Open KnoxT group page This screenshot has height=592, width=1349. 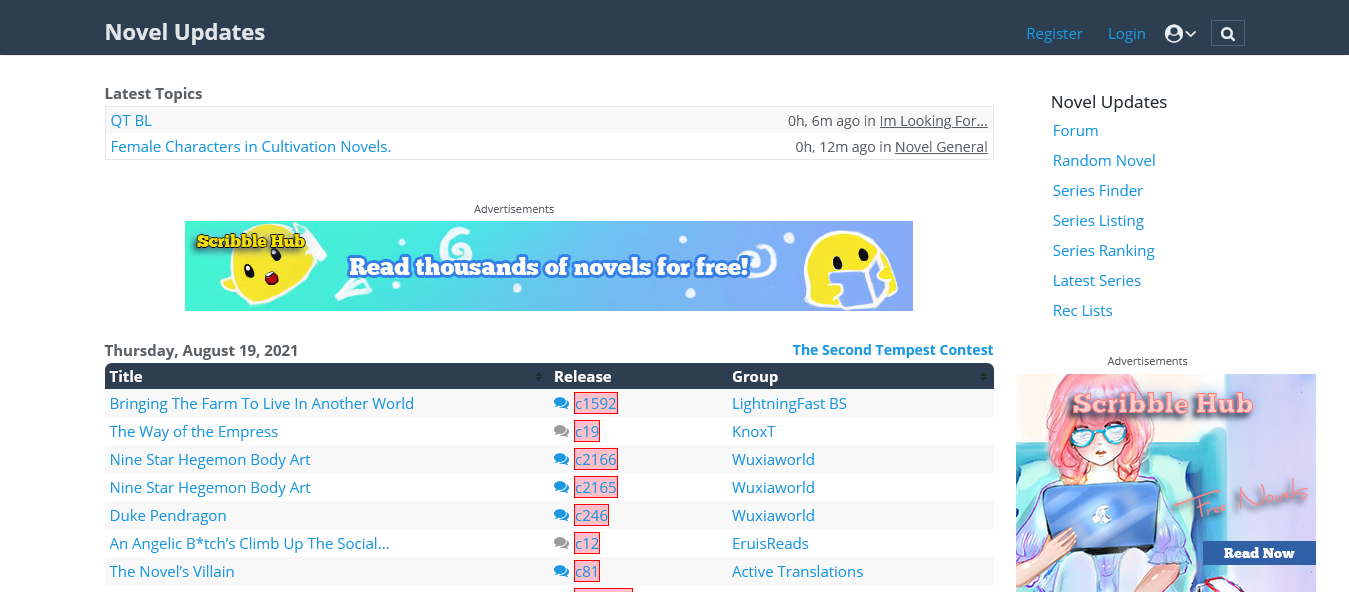tap(754, 432)
